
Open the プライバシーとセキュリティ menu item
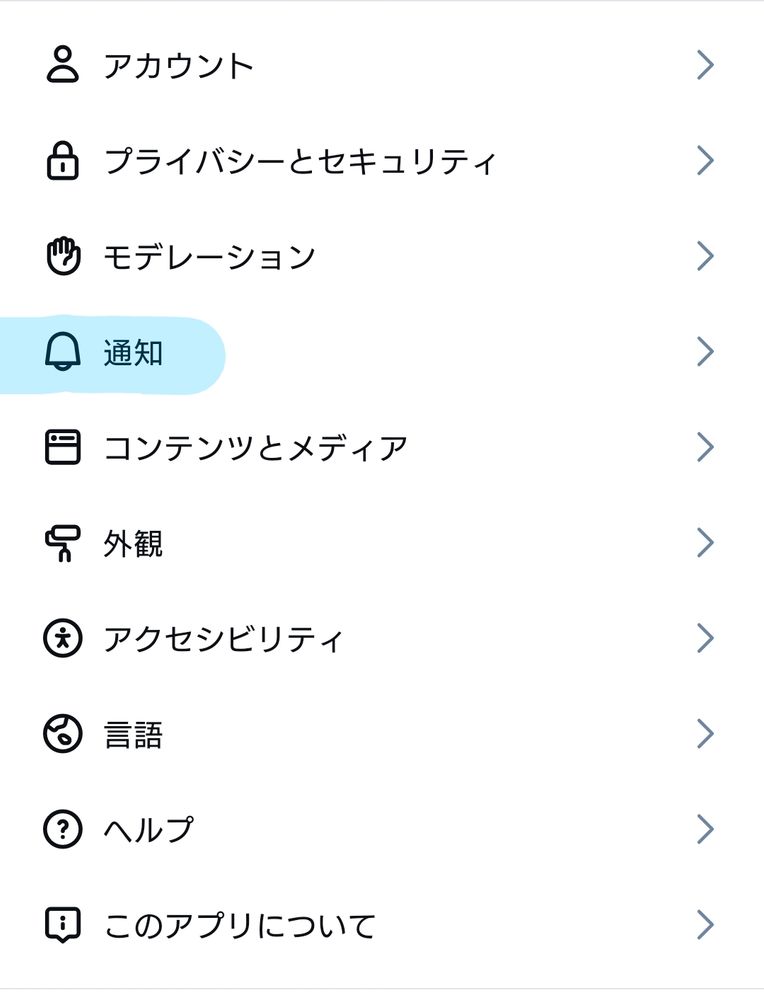(x=300, y=161)
